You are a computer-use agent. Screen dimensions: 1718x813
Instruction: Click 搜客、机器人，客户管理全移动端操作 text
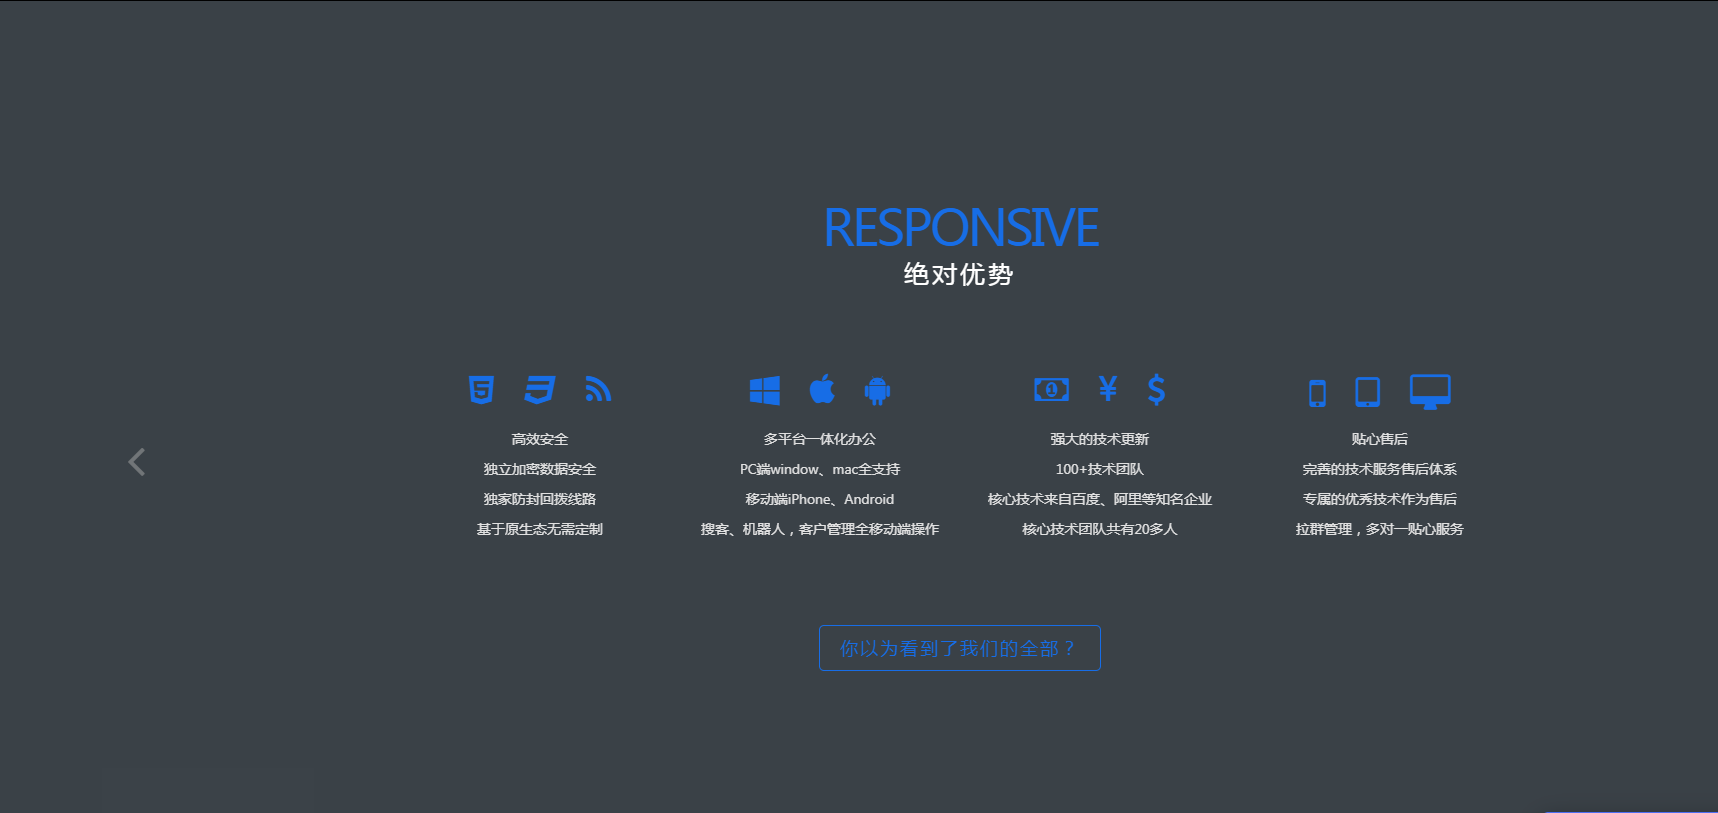pyautogui.click(x=820, y=529)
